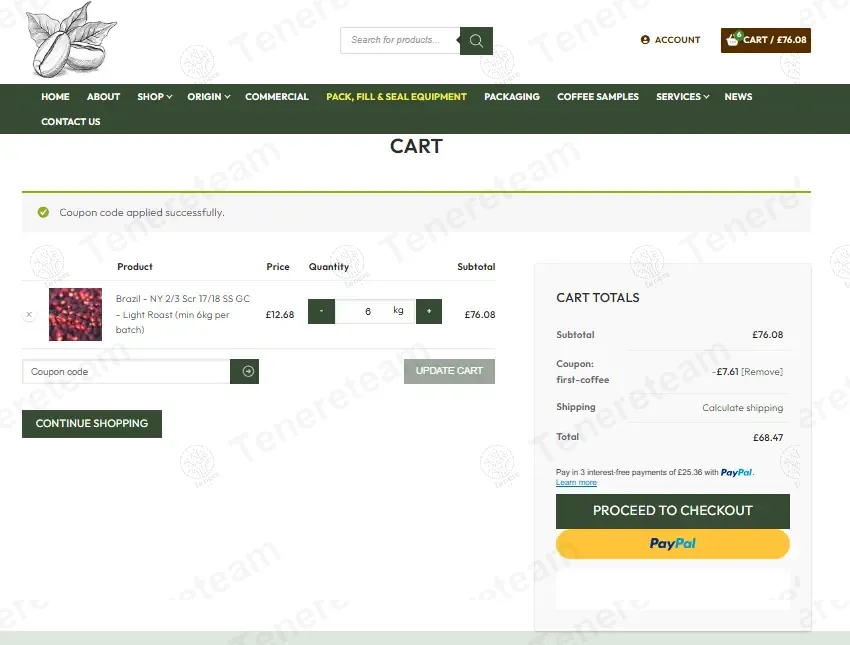
Task: Expand the Shop dropdown menu
Action: click(x=154, y=97)
